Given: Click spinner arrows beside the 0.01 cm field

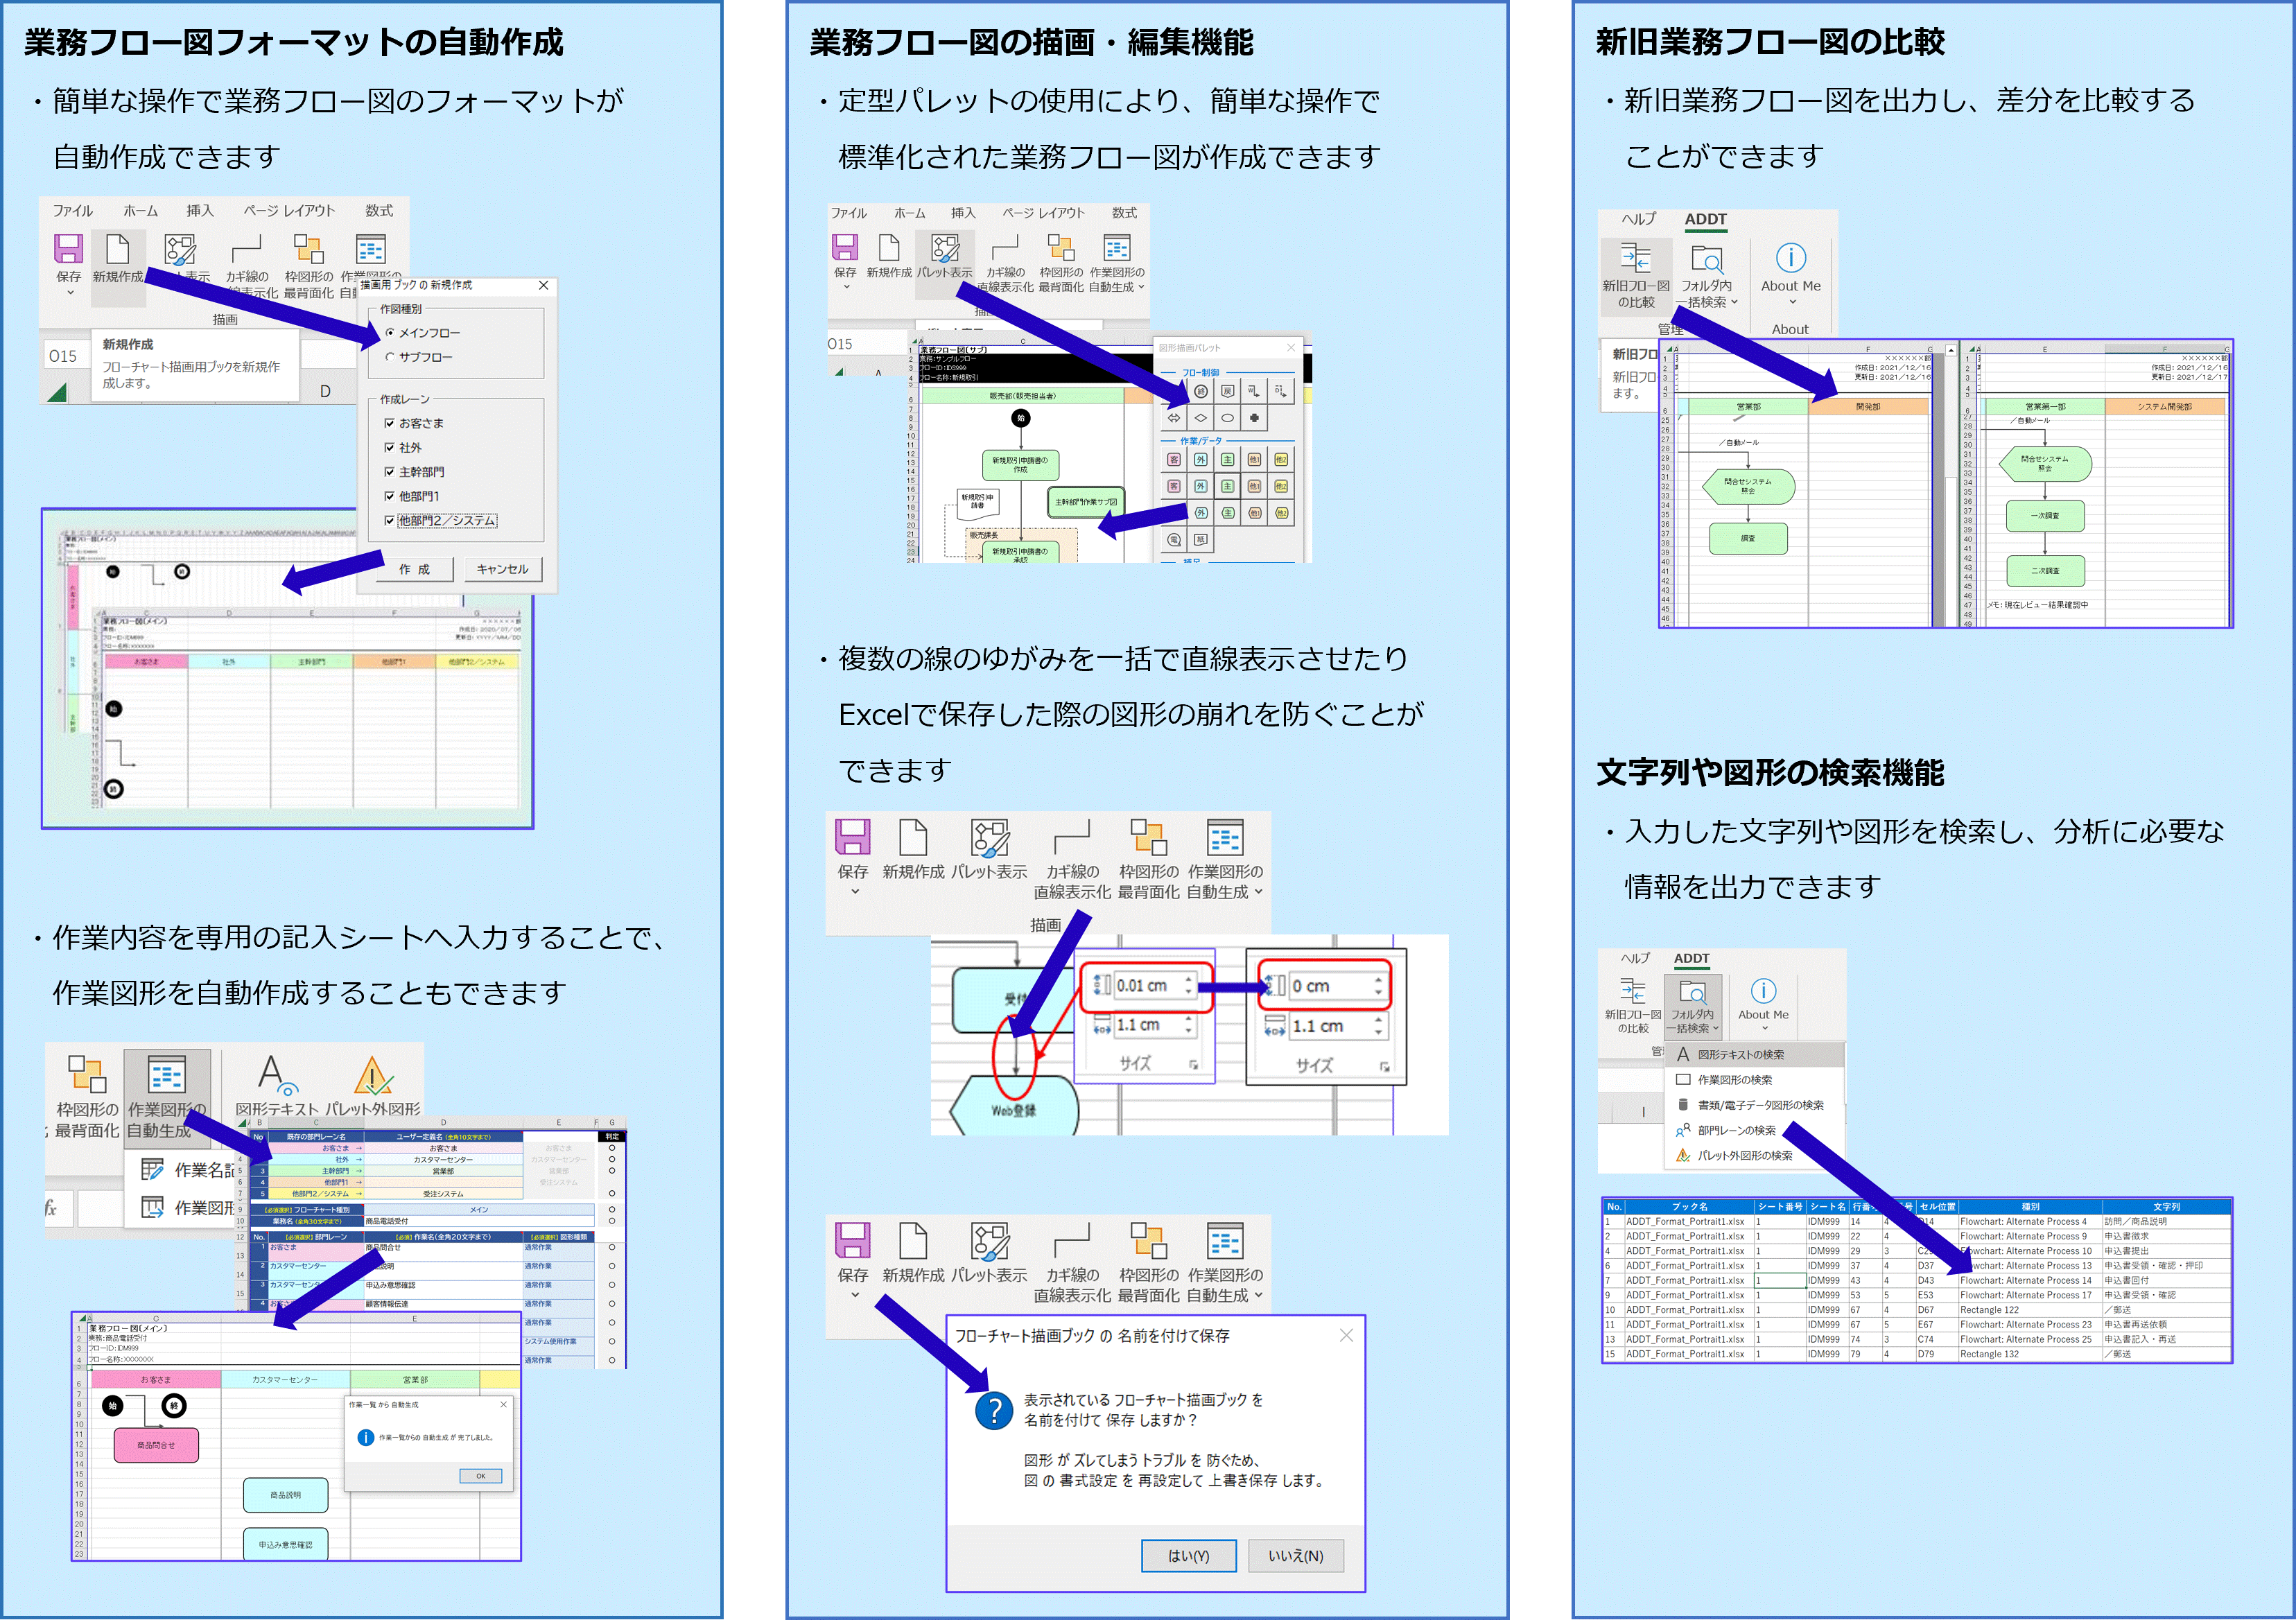Looking at the screenshot, I should tap(1189, 986).
